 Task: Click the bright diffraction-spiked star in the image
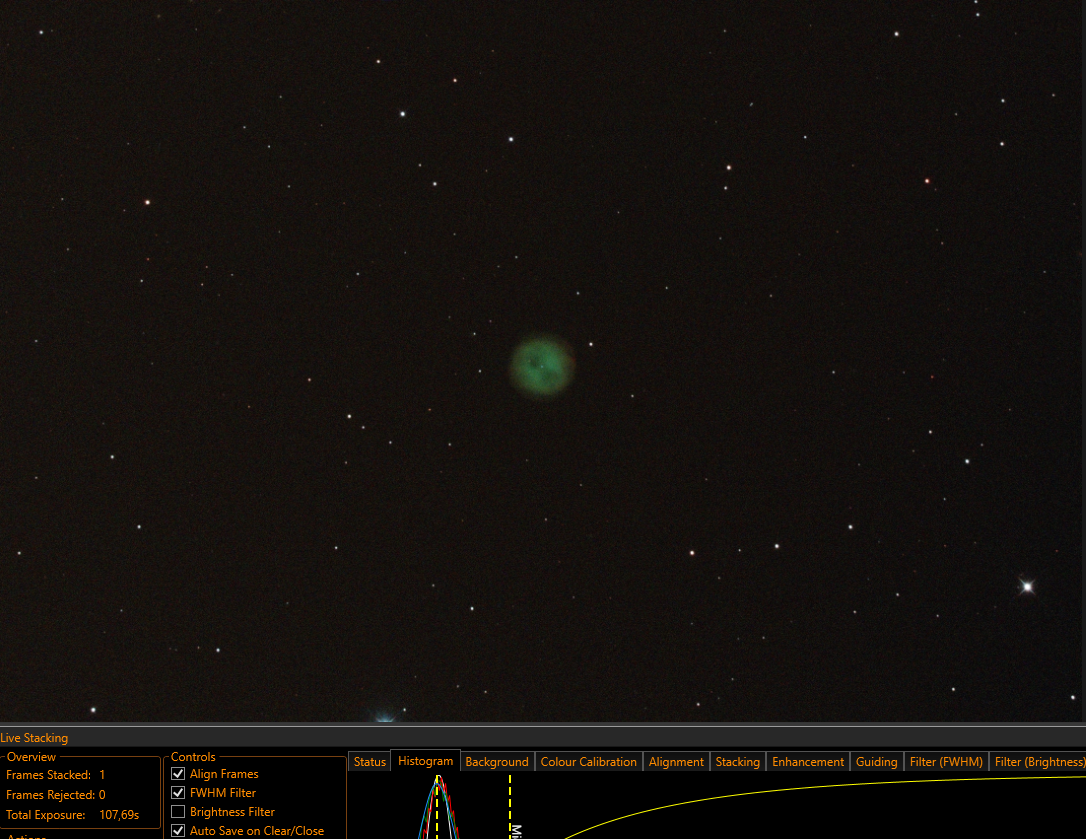pyautogui.click(x=1027, y=587)
